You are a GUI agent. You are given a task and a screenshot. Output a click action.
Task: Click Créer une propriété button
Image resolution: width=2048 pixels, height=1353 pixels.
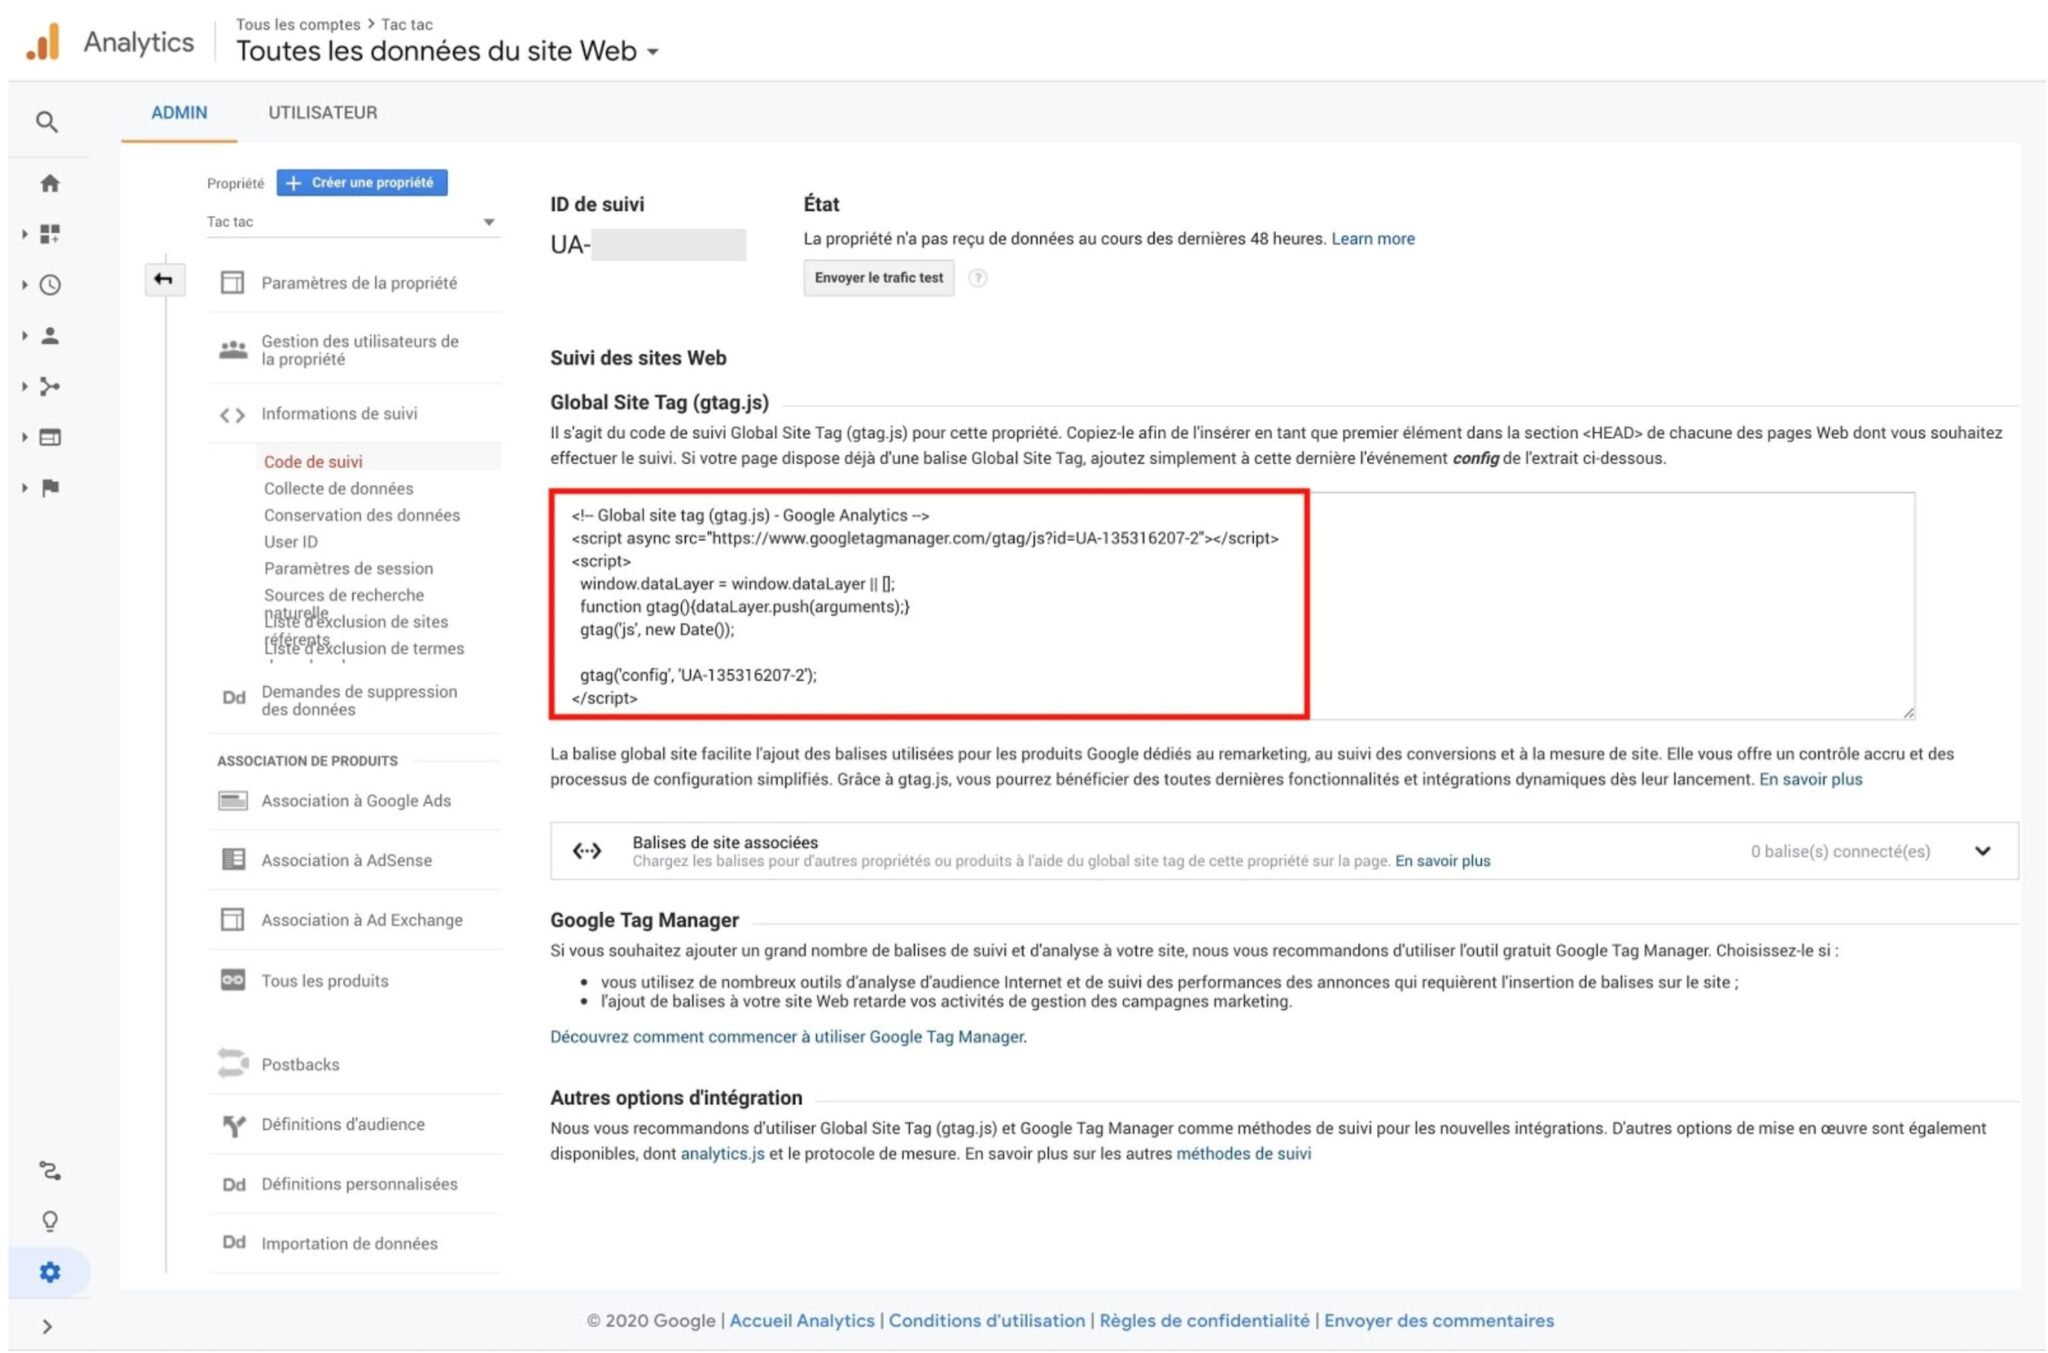pos(362,182)
